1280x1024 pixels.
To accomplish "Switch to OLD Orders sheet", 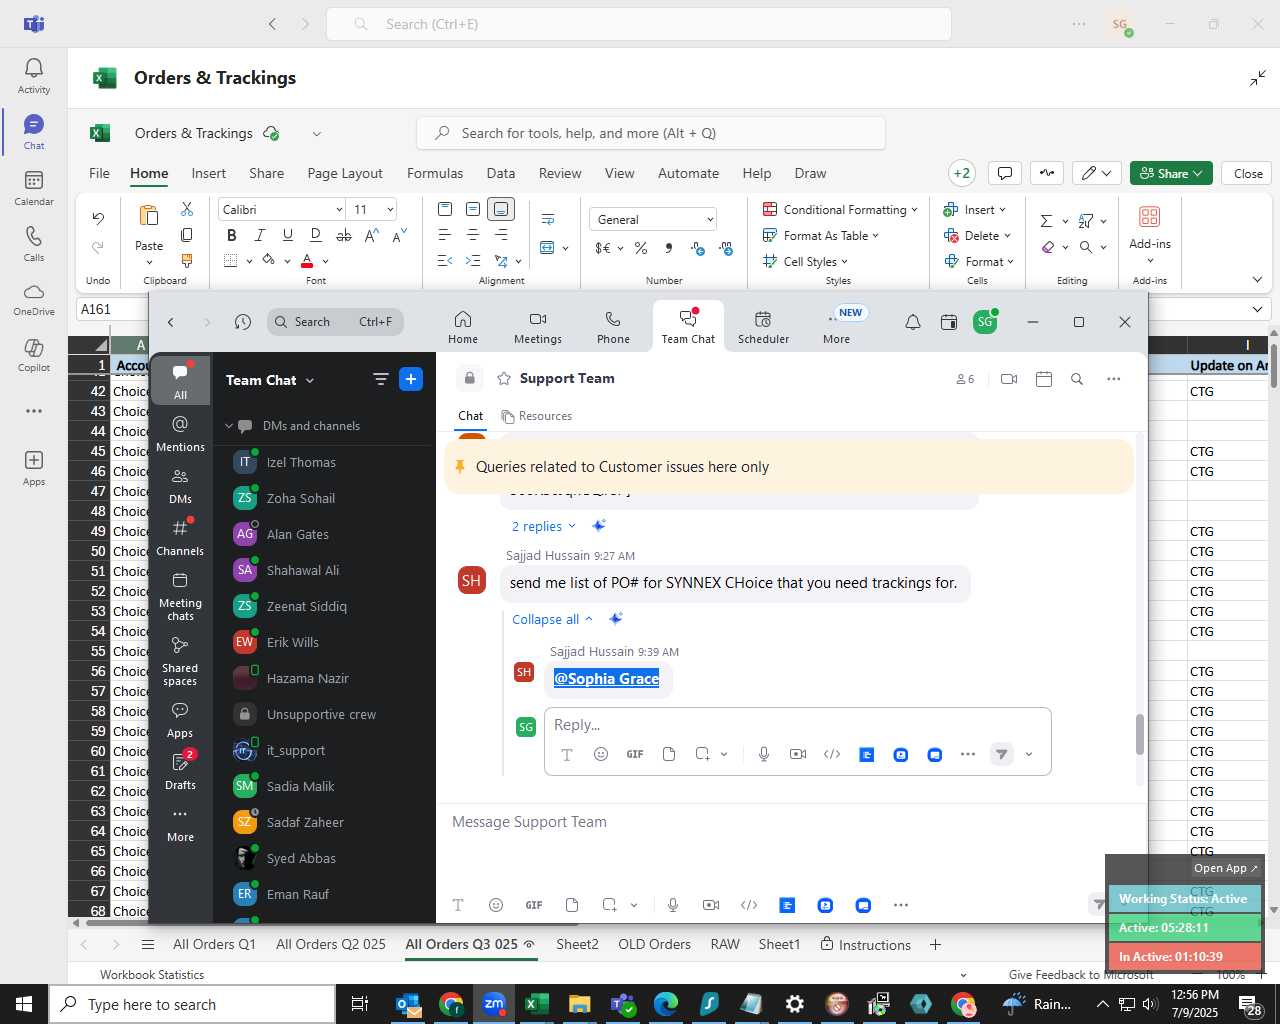I will (654, 944).
